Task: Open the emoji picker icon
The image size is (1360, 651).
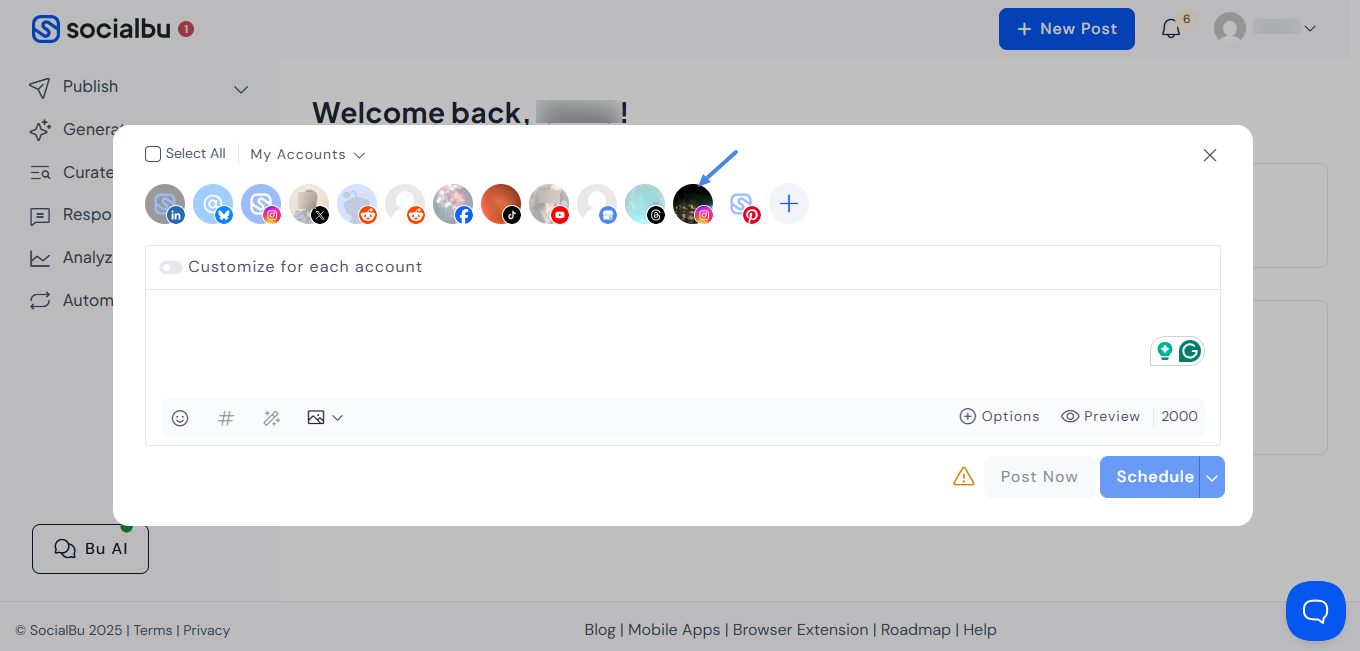Action: point(180,418)
